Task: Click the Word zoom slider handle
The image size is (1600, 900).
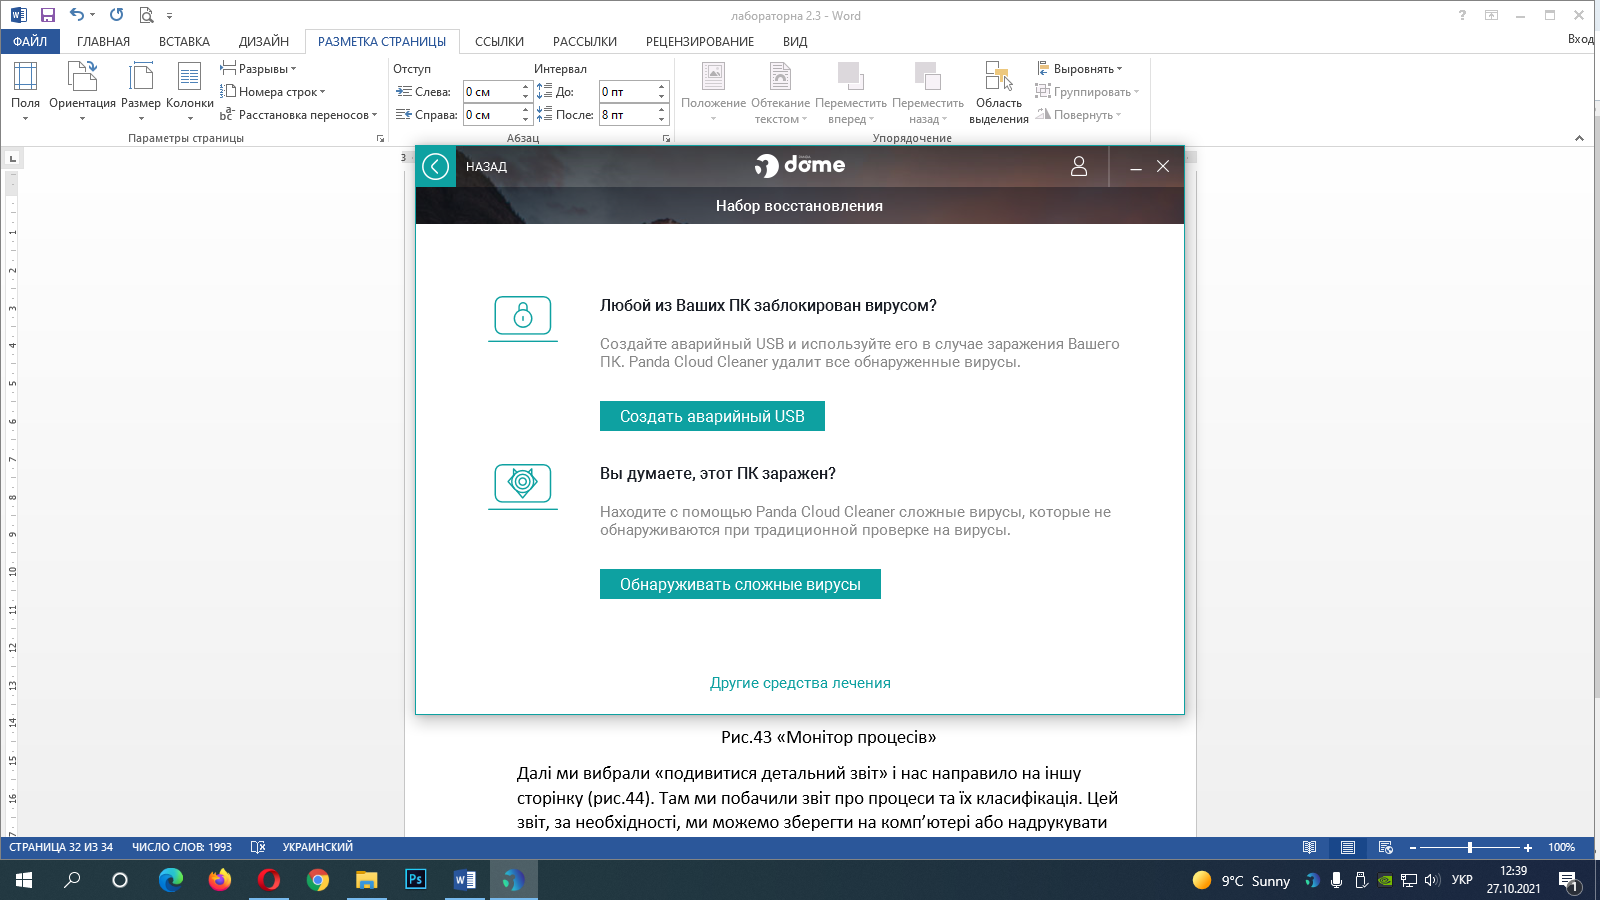Action: click(1470, 847)
